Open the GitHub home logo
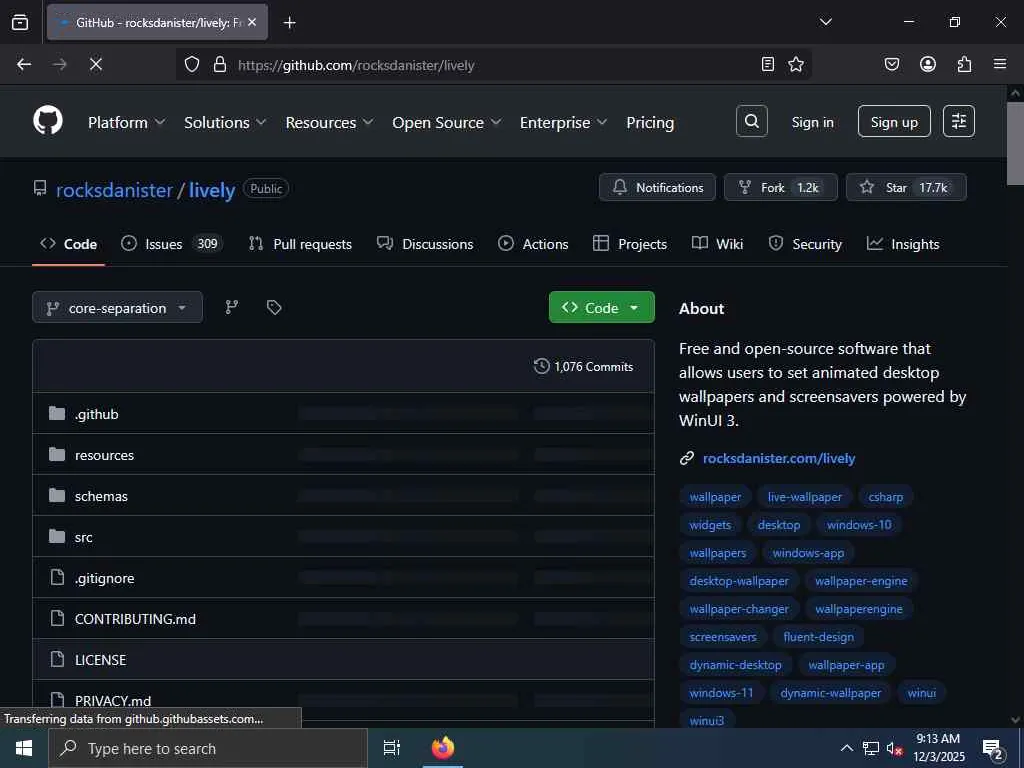The height and width of the screenshot is (768, 1024). [x=48, y=121]
